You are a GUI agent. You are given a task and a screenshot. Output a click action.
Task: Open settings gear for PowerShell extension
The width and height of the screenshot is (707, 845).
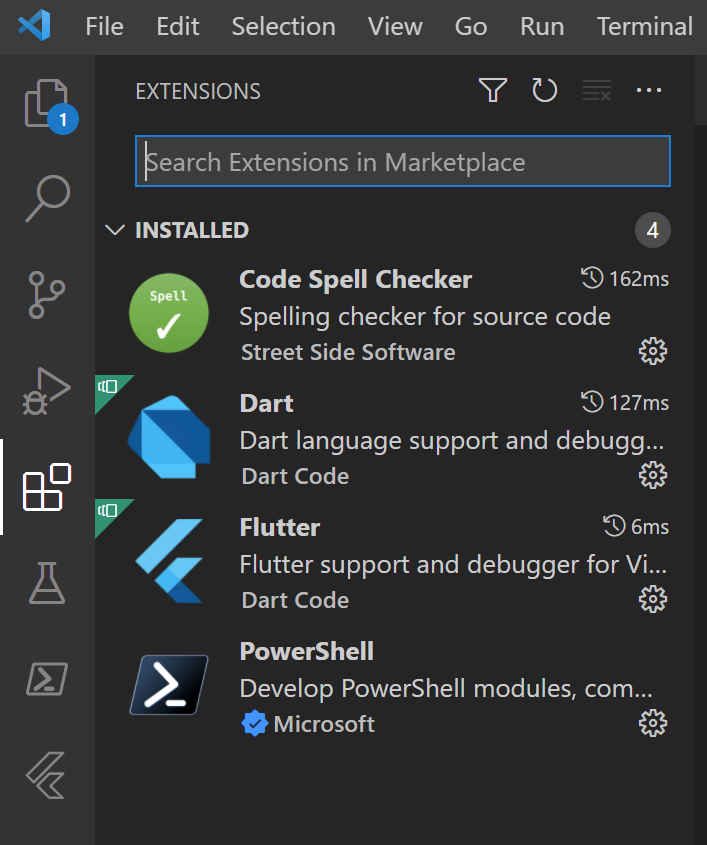tap(652, 723)
